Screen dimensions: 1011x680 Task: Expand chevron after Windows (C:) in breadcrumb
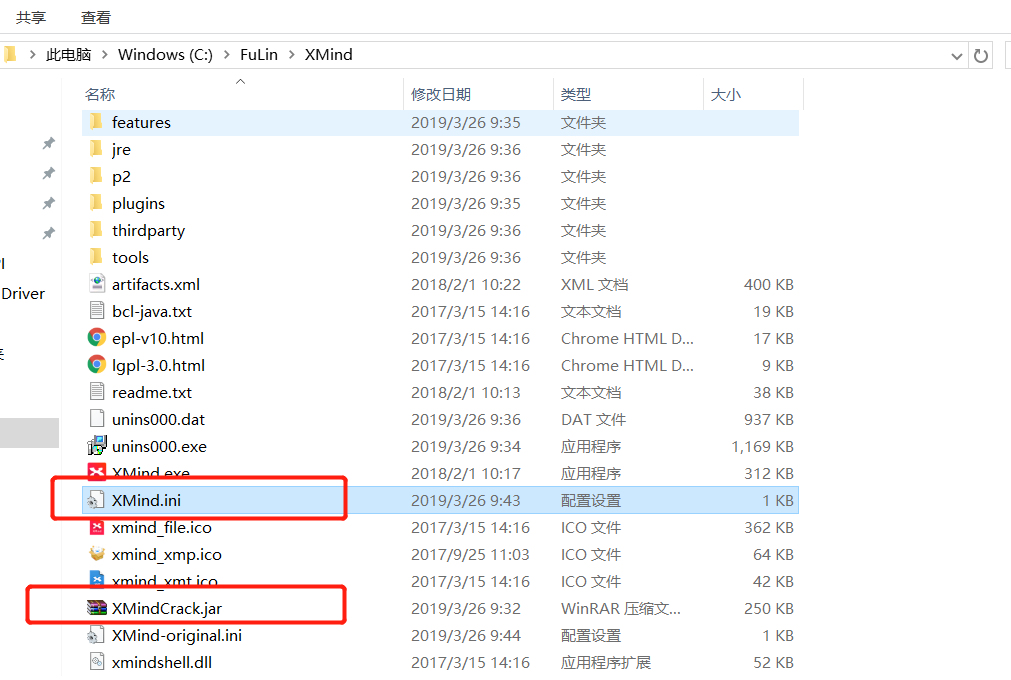click(x=226, y=55)
